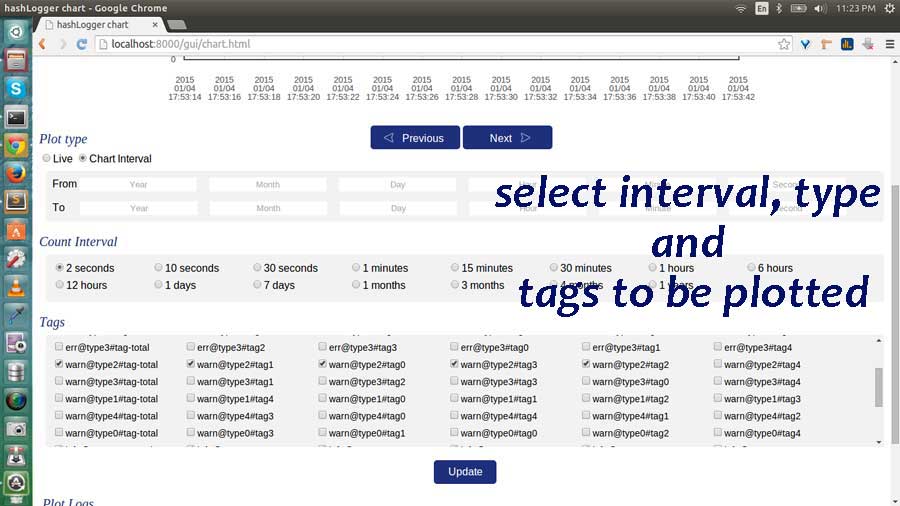Image resolution: width=900 pixels, height=506 pixels.
Task: Click the Next button
Action: coord(507,138)
